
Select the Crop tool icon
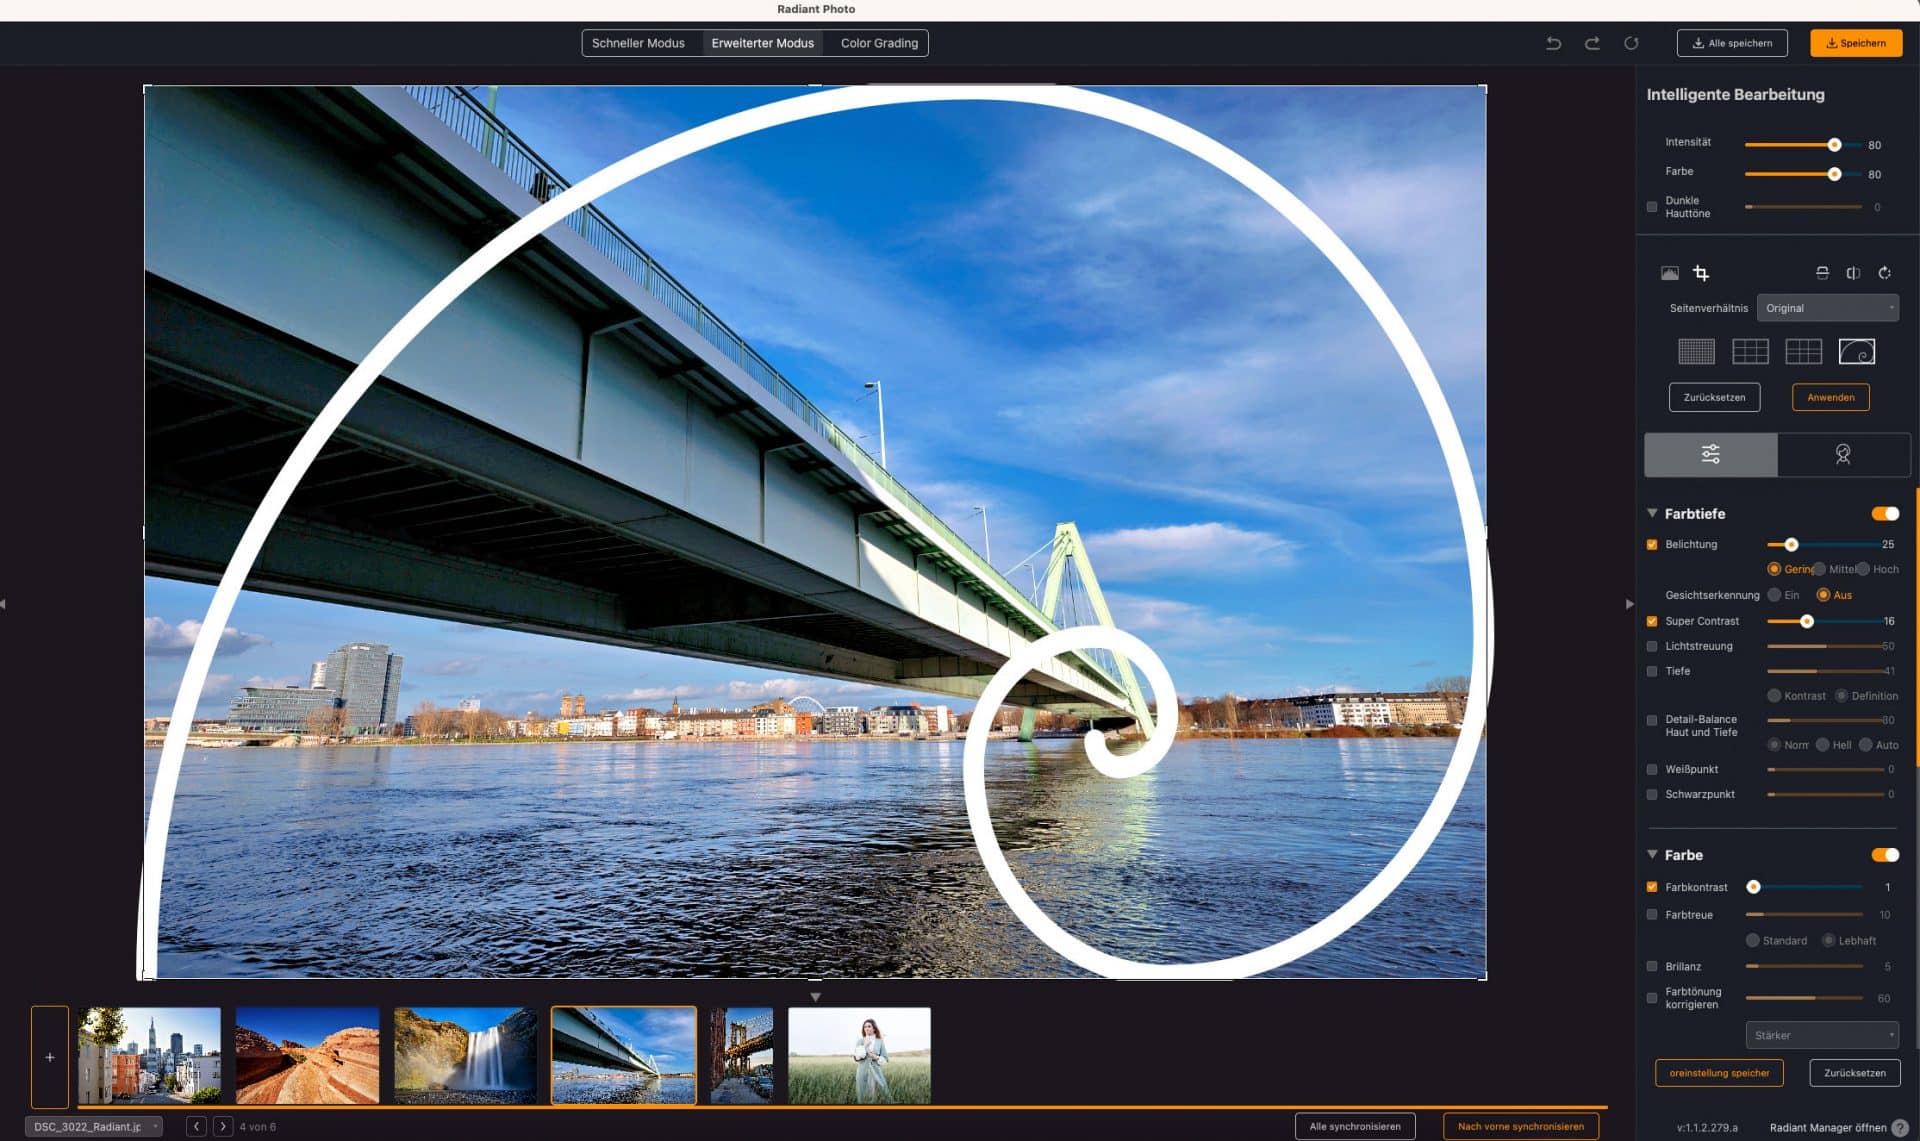[1700, 272]
